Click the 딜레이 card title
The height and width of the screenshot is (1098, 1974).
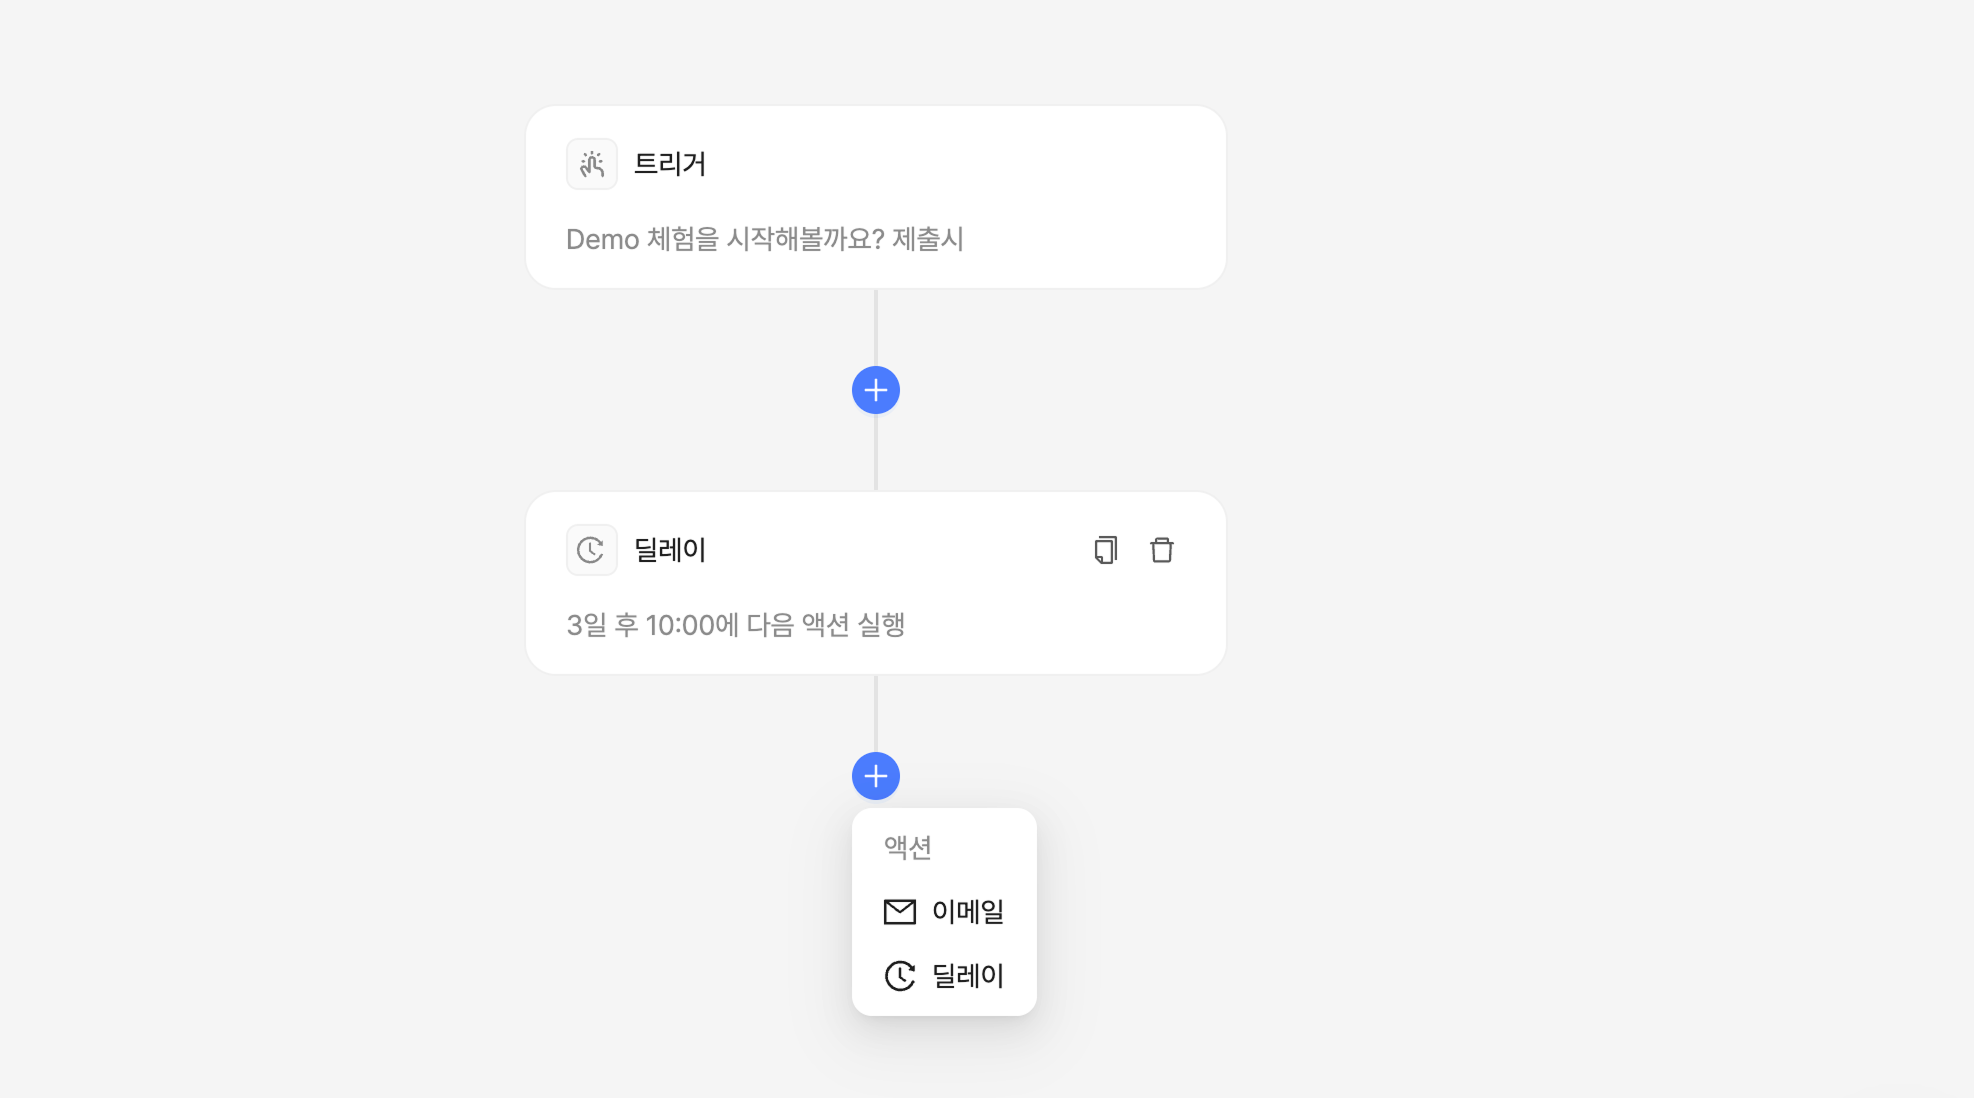[670, 550]
